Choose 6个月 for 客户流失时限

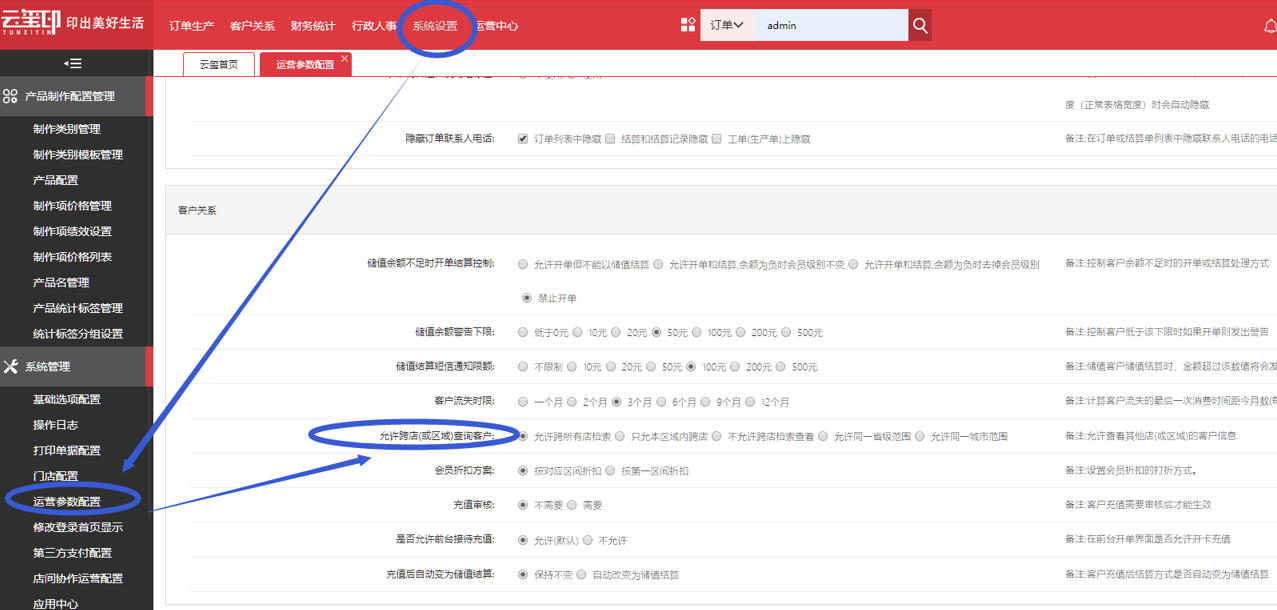662,402
